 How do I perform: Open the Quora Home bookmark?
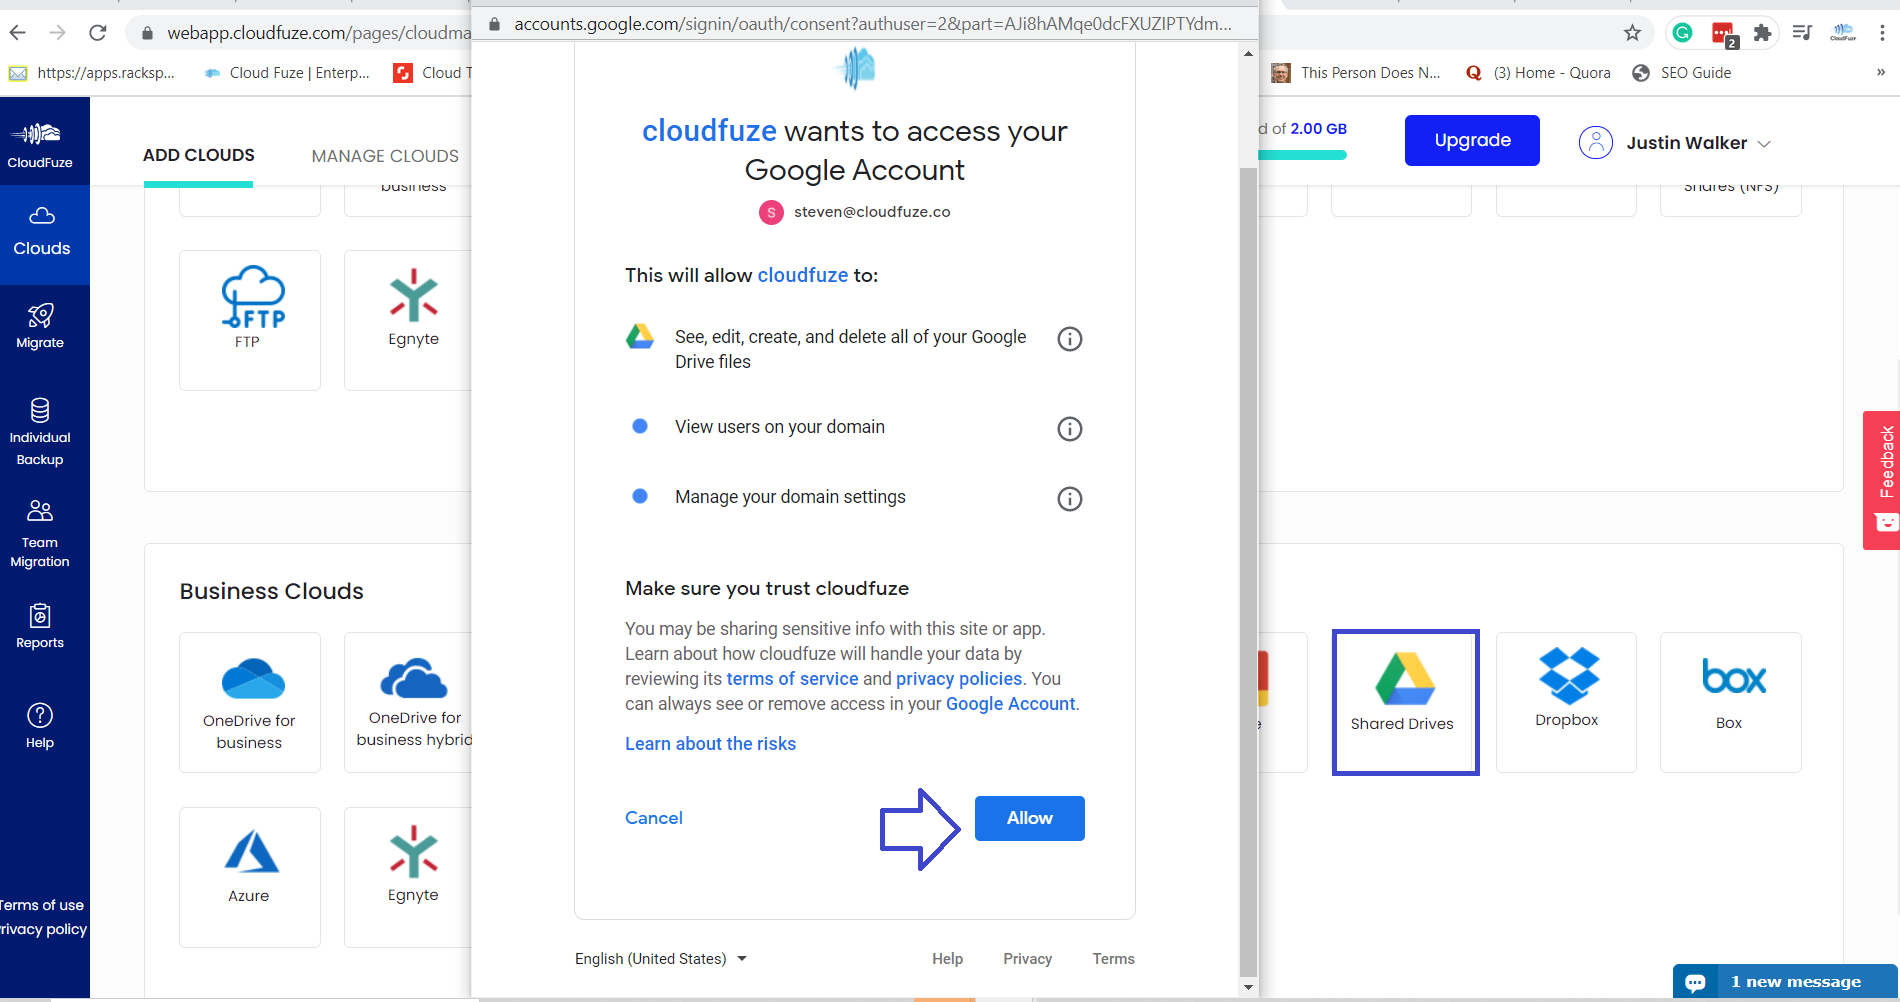click(x=1538, y=73)
